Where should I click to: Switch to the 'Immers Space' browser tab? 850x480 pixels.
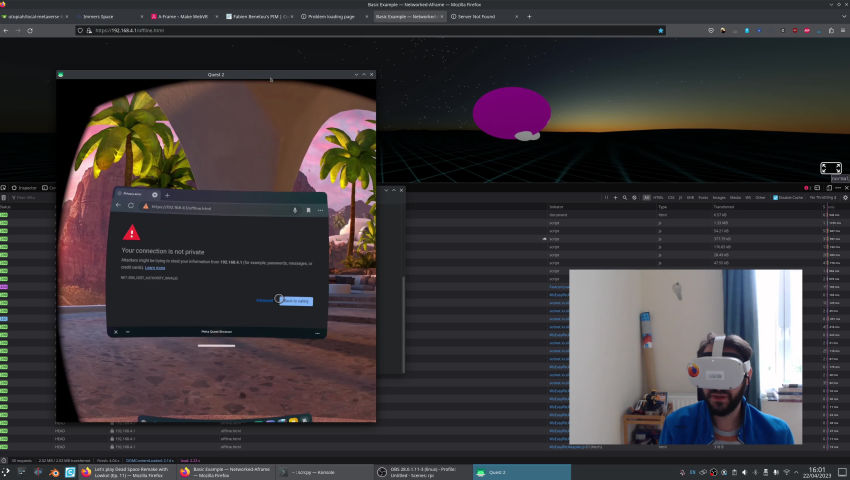click(108, 17)
